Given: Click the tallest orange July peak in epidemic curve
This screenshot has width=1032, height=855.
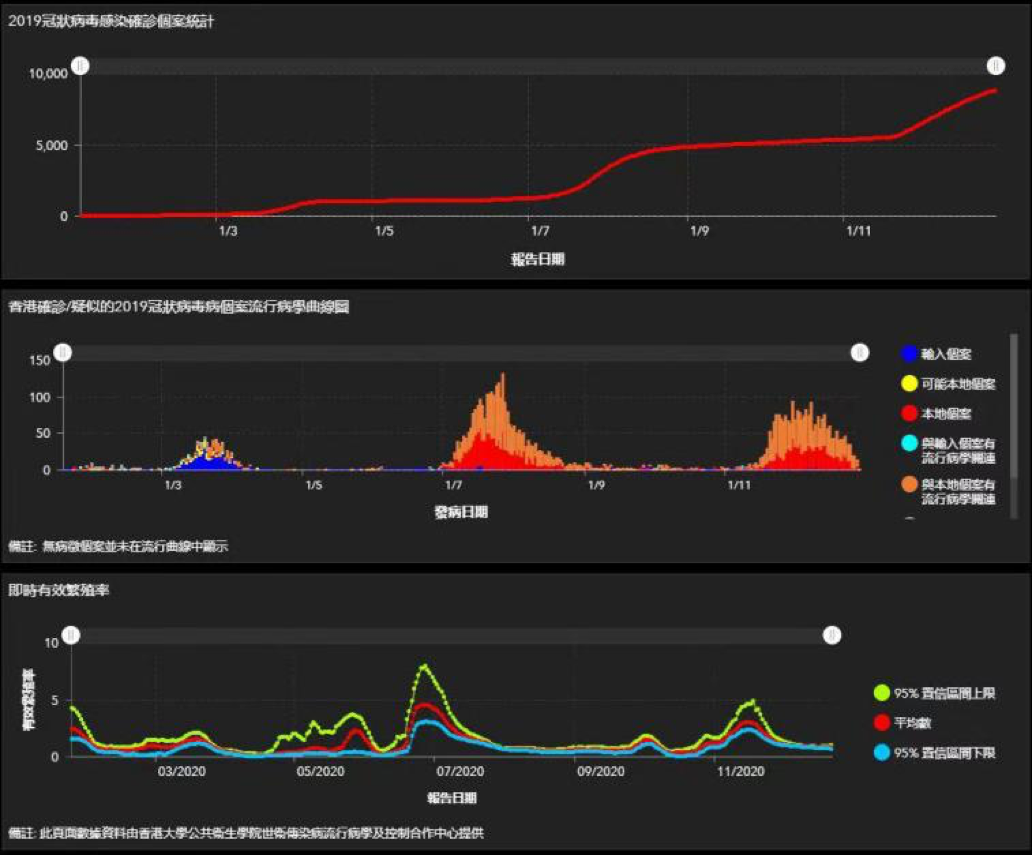Looking at the screenshot, I should [503, 380].
